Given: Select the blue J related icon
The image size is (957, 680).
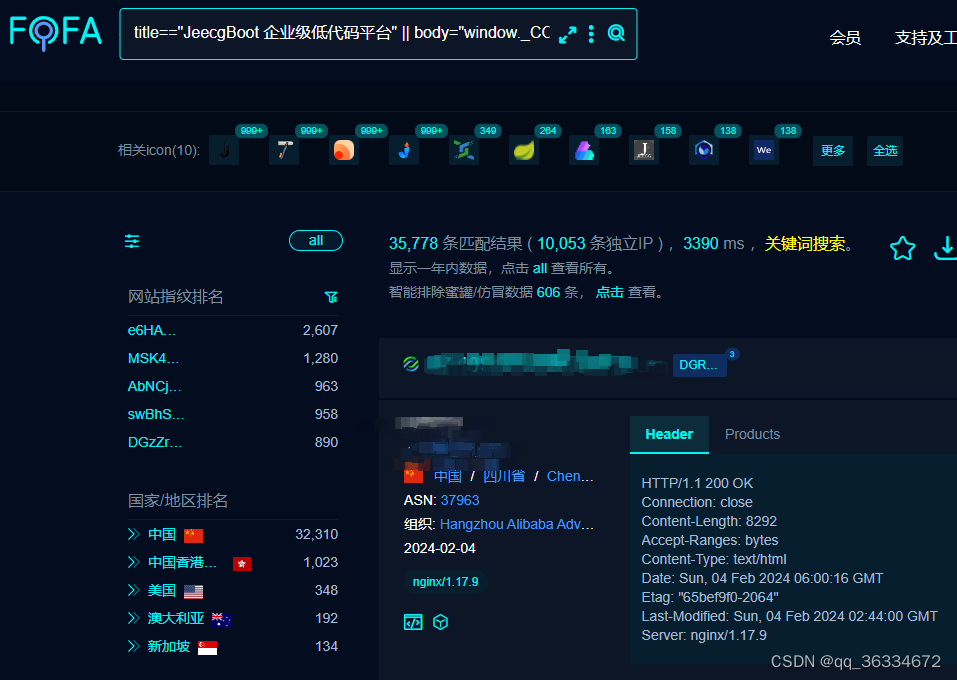Looking at the screenshot, I should coord(404,150).
